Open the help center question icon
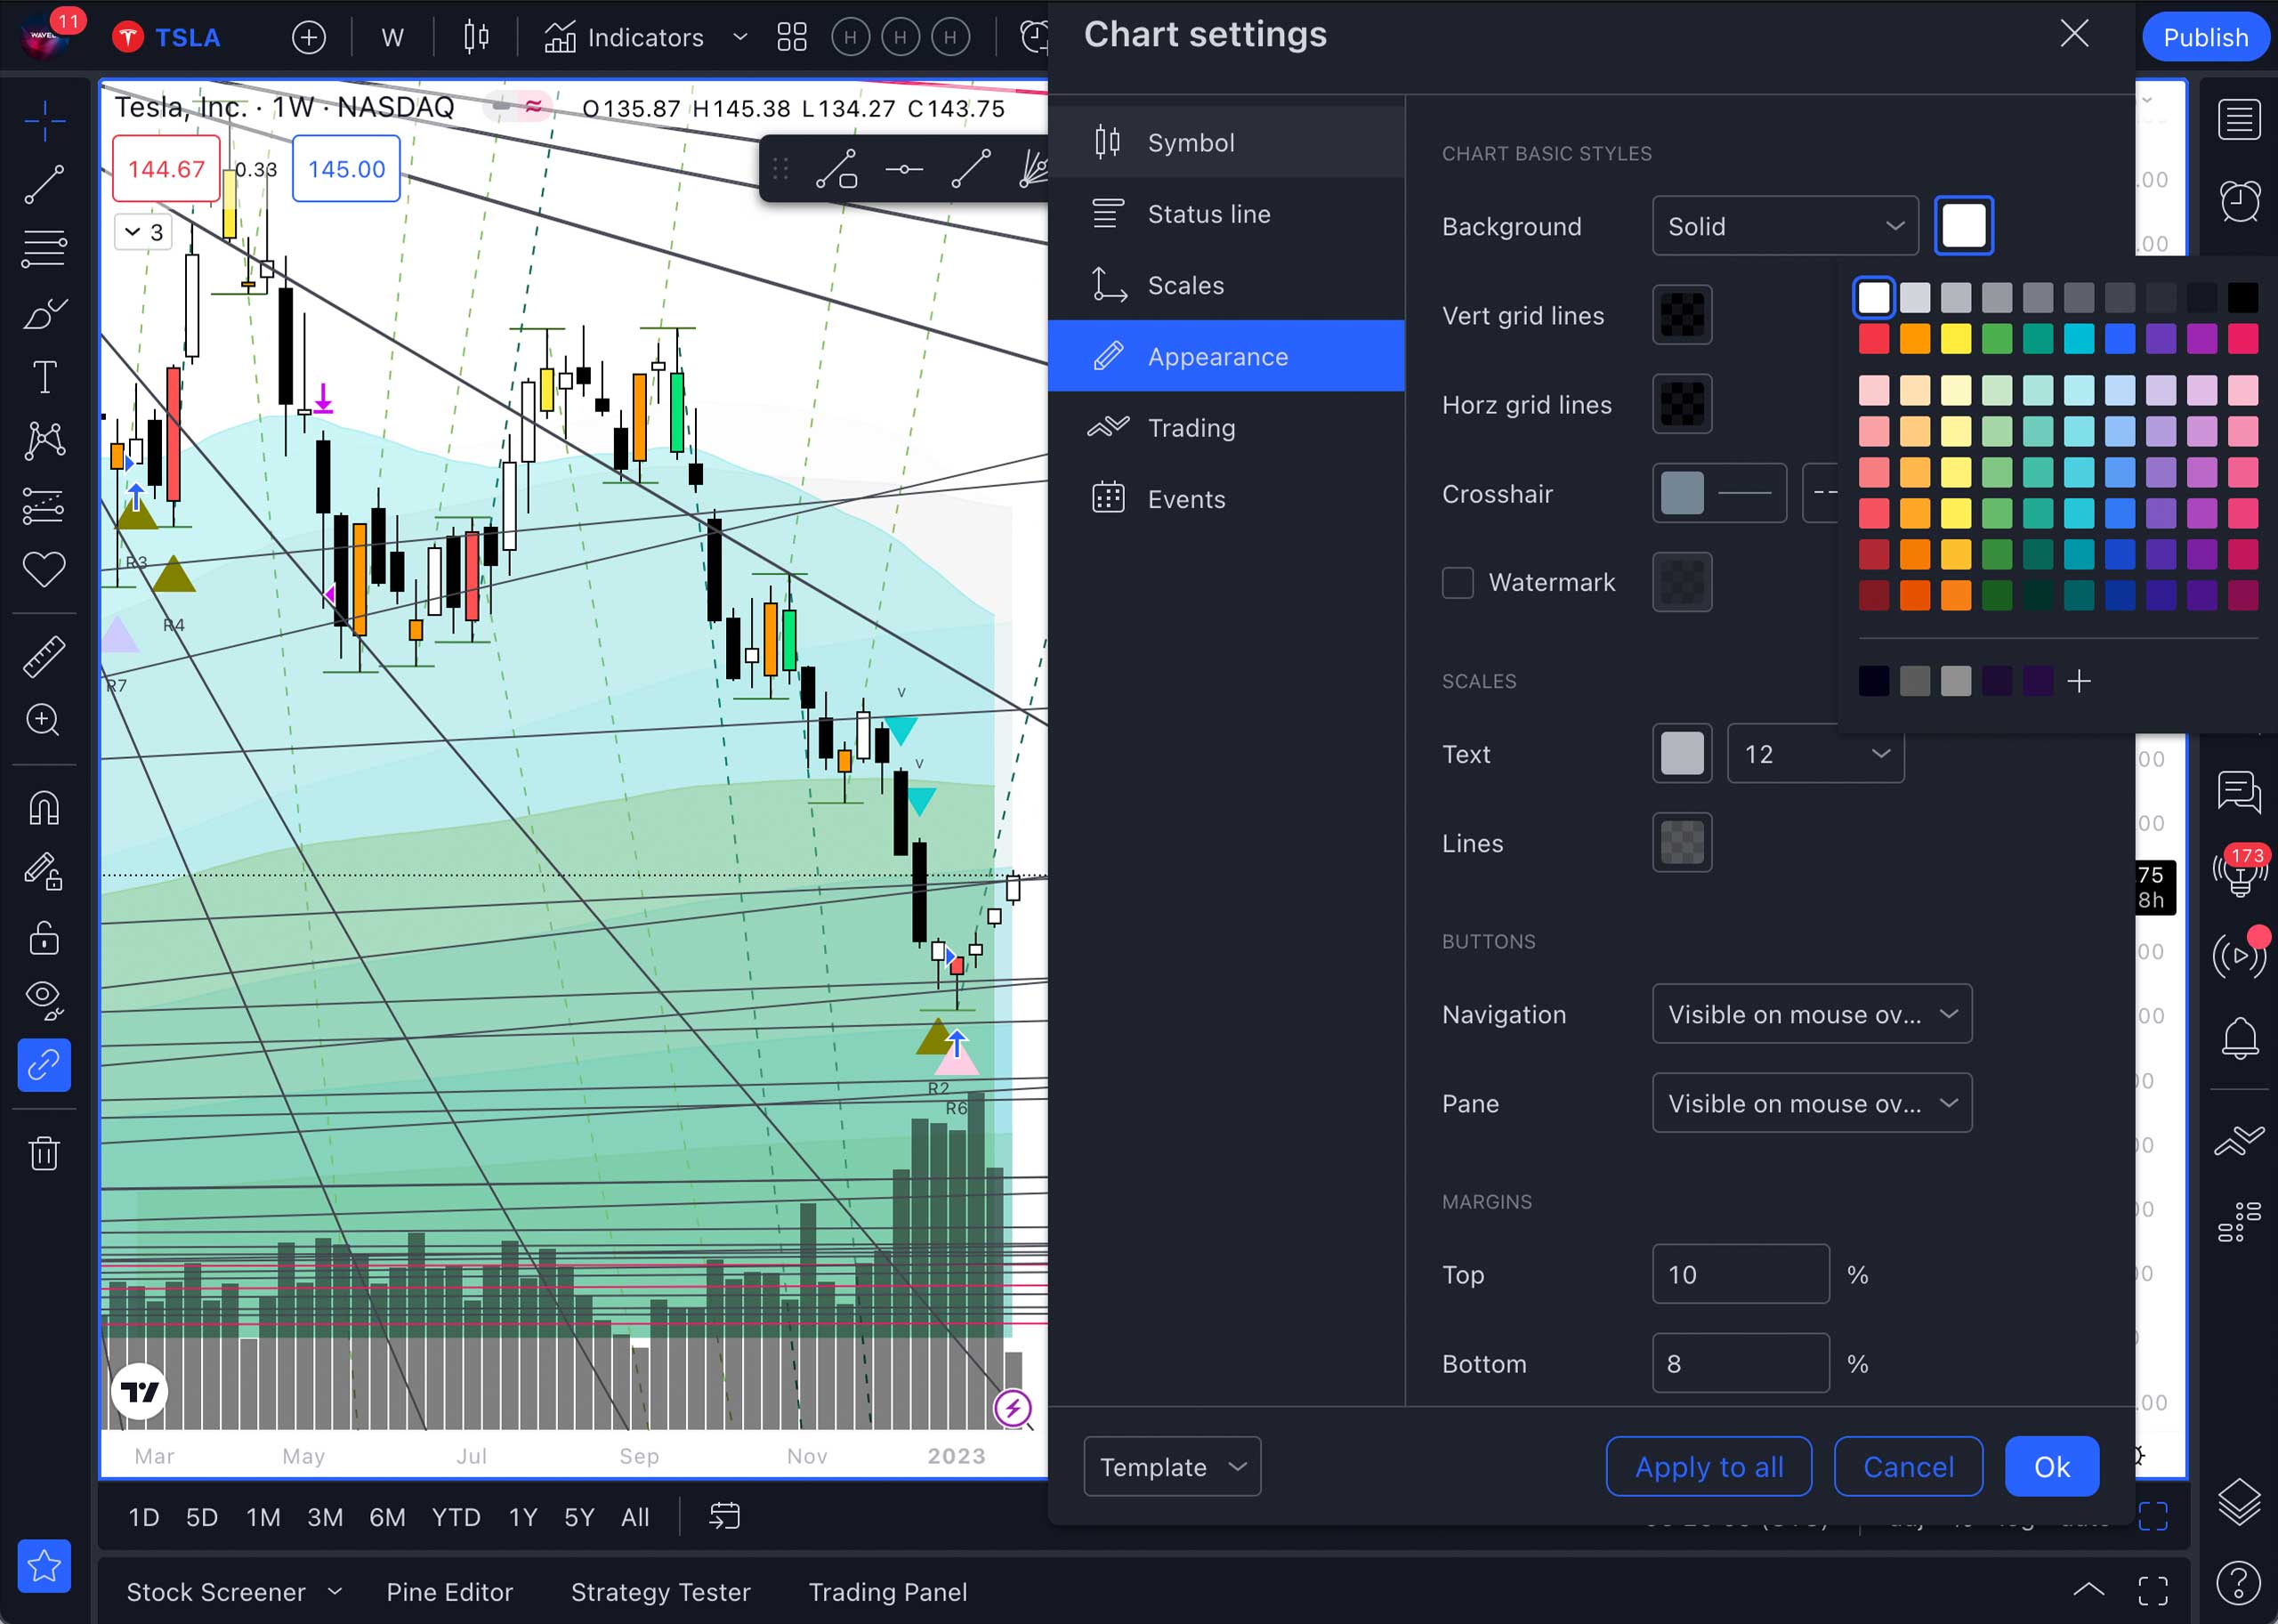The image size is (2278, 1624). coord(2239,1582)
